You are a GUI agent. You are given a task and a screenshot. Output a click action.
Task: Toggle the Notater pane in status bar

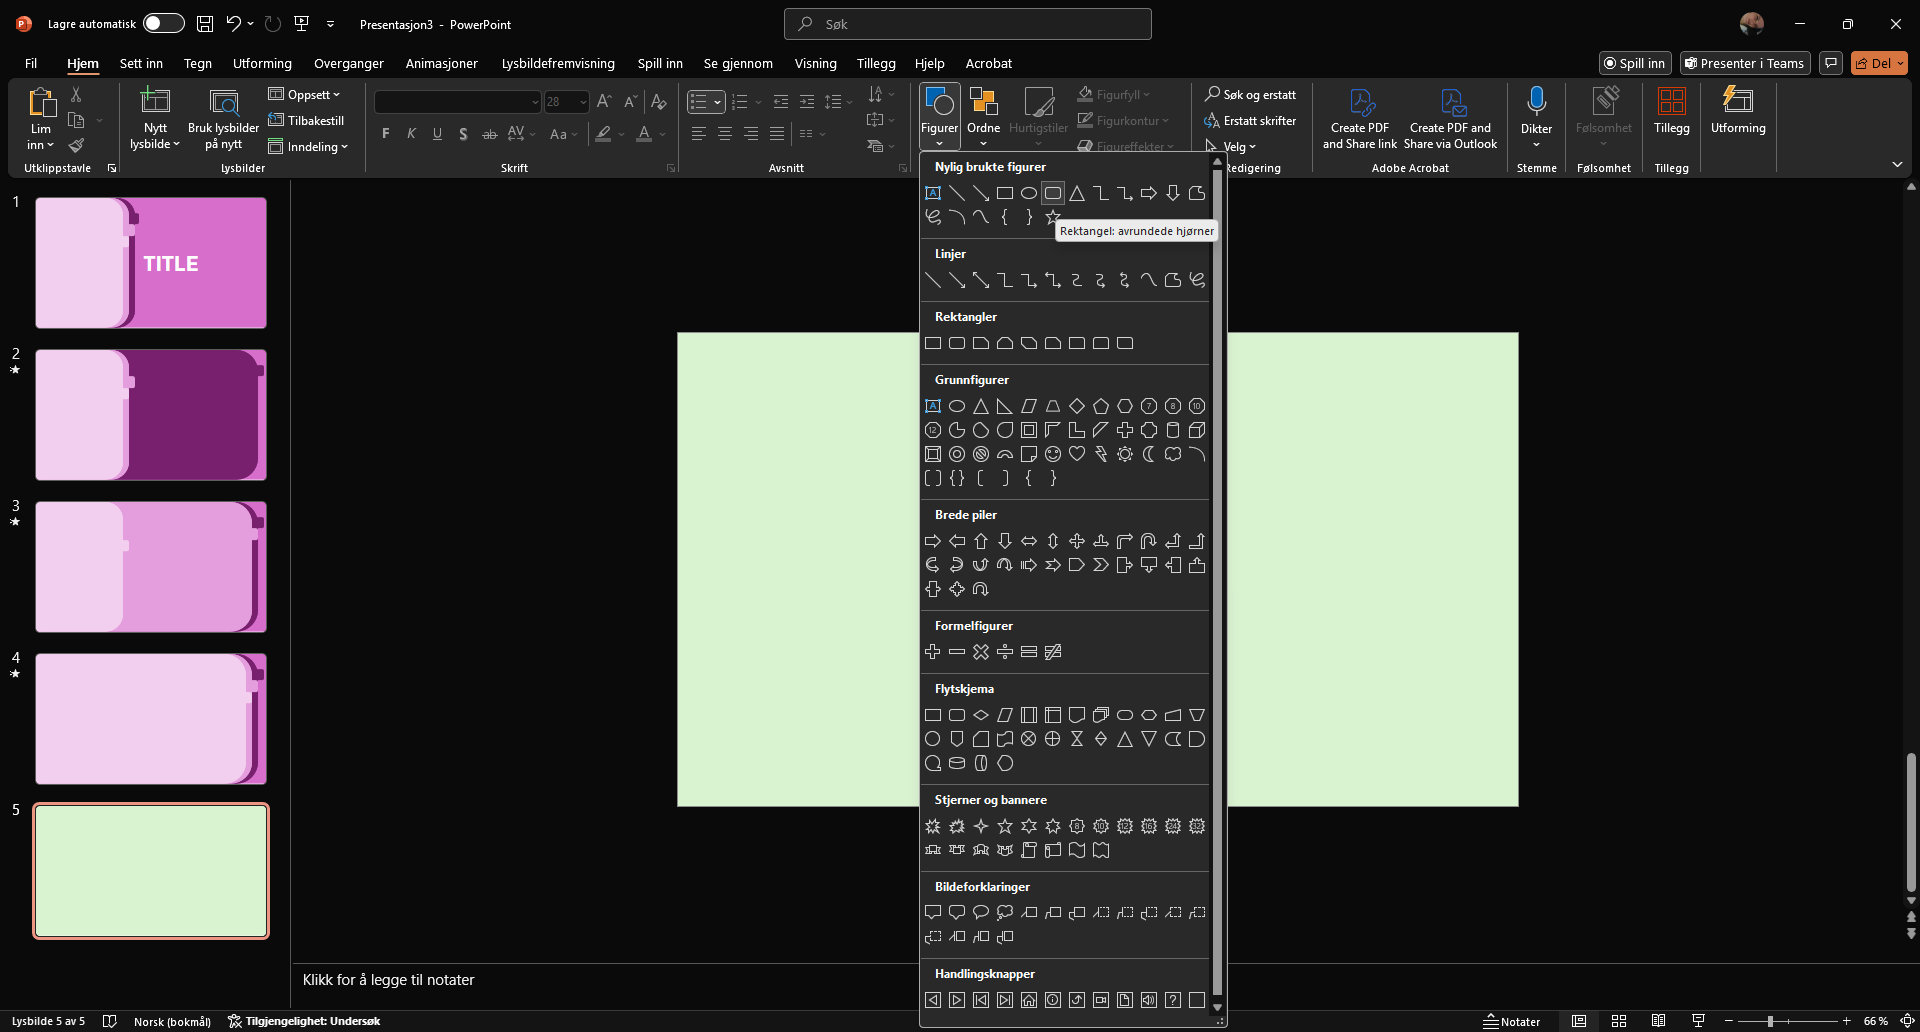click(x=1511, y=1021)
